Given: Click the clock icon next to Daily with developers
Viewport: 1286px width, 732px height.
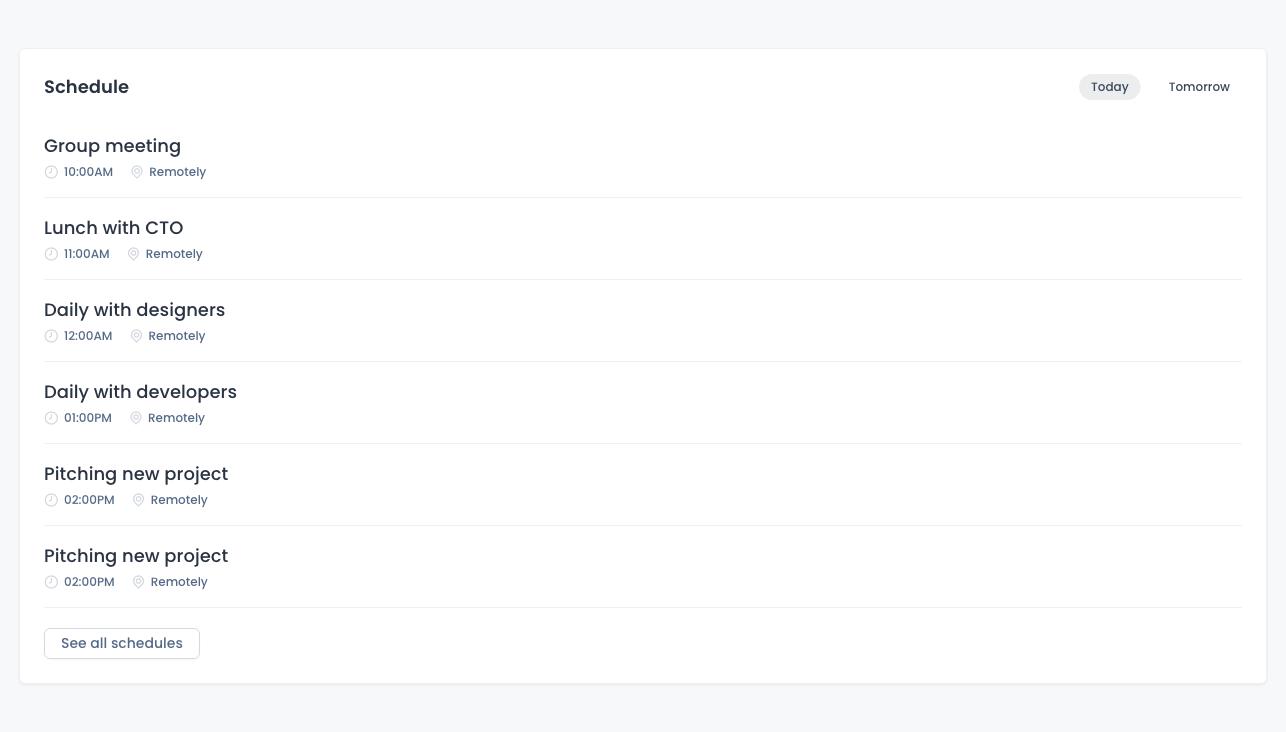Looking at the screenshot, I should pyautogui.click(x=51, y=417).
